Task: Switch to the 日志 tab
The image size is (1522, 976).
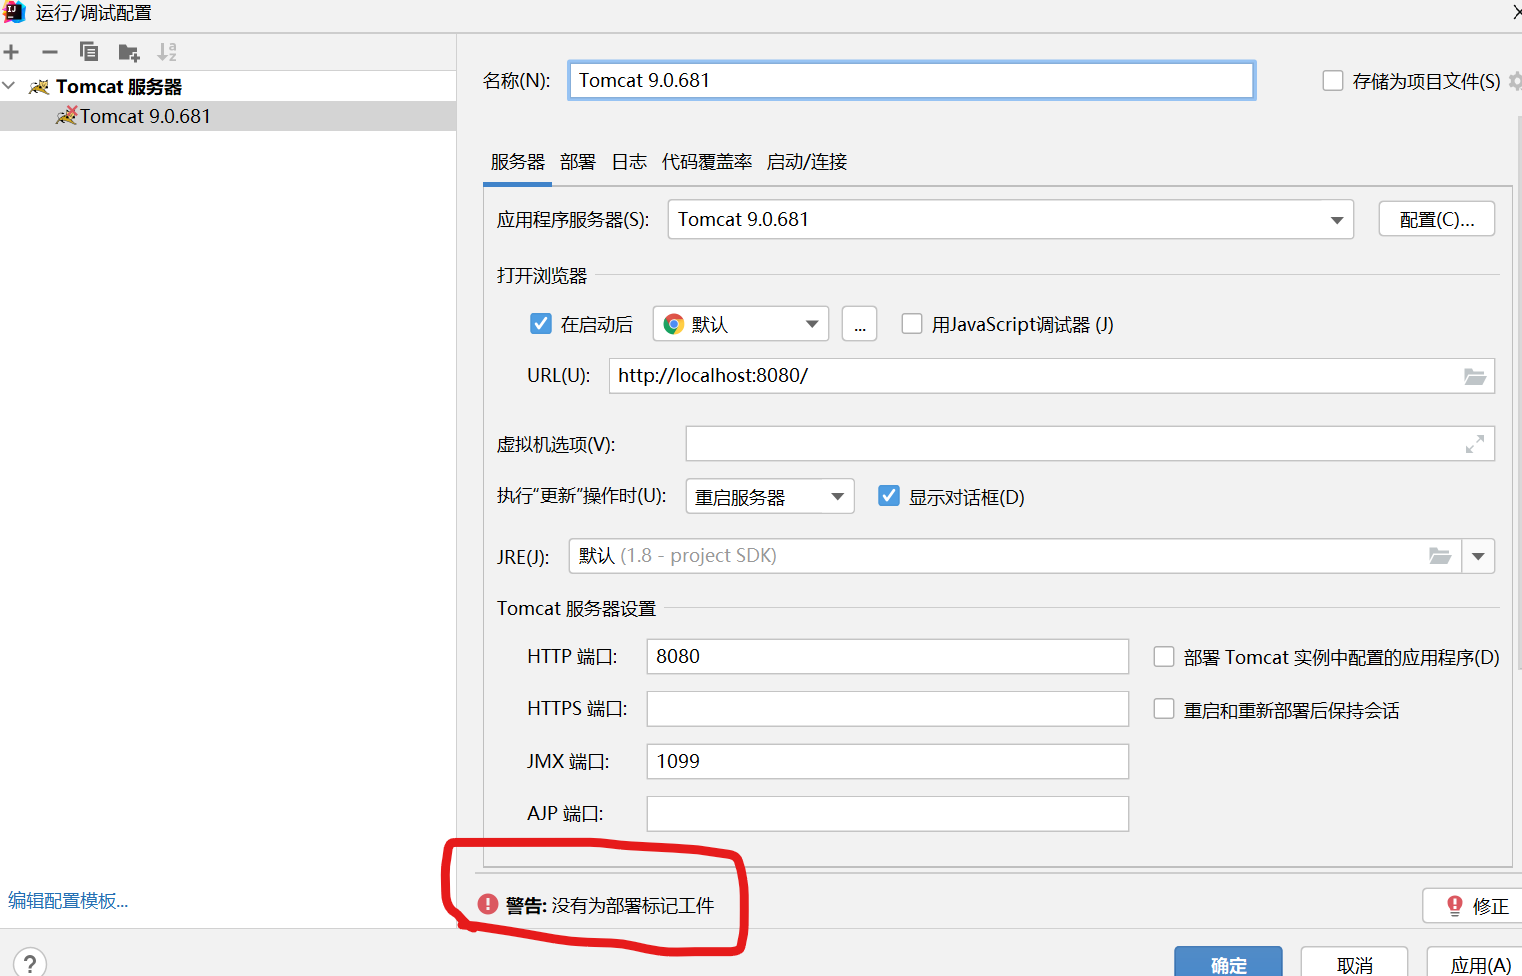Action: (629, 162)
